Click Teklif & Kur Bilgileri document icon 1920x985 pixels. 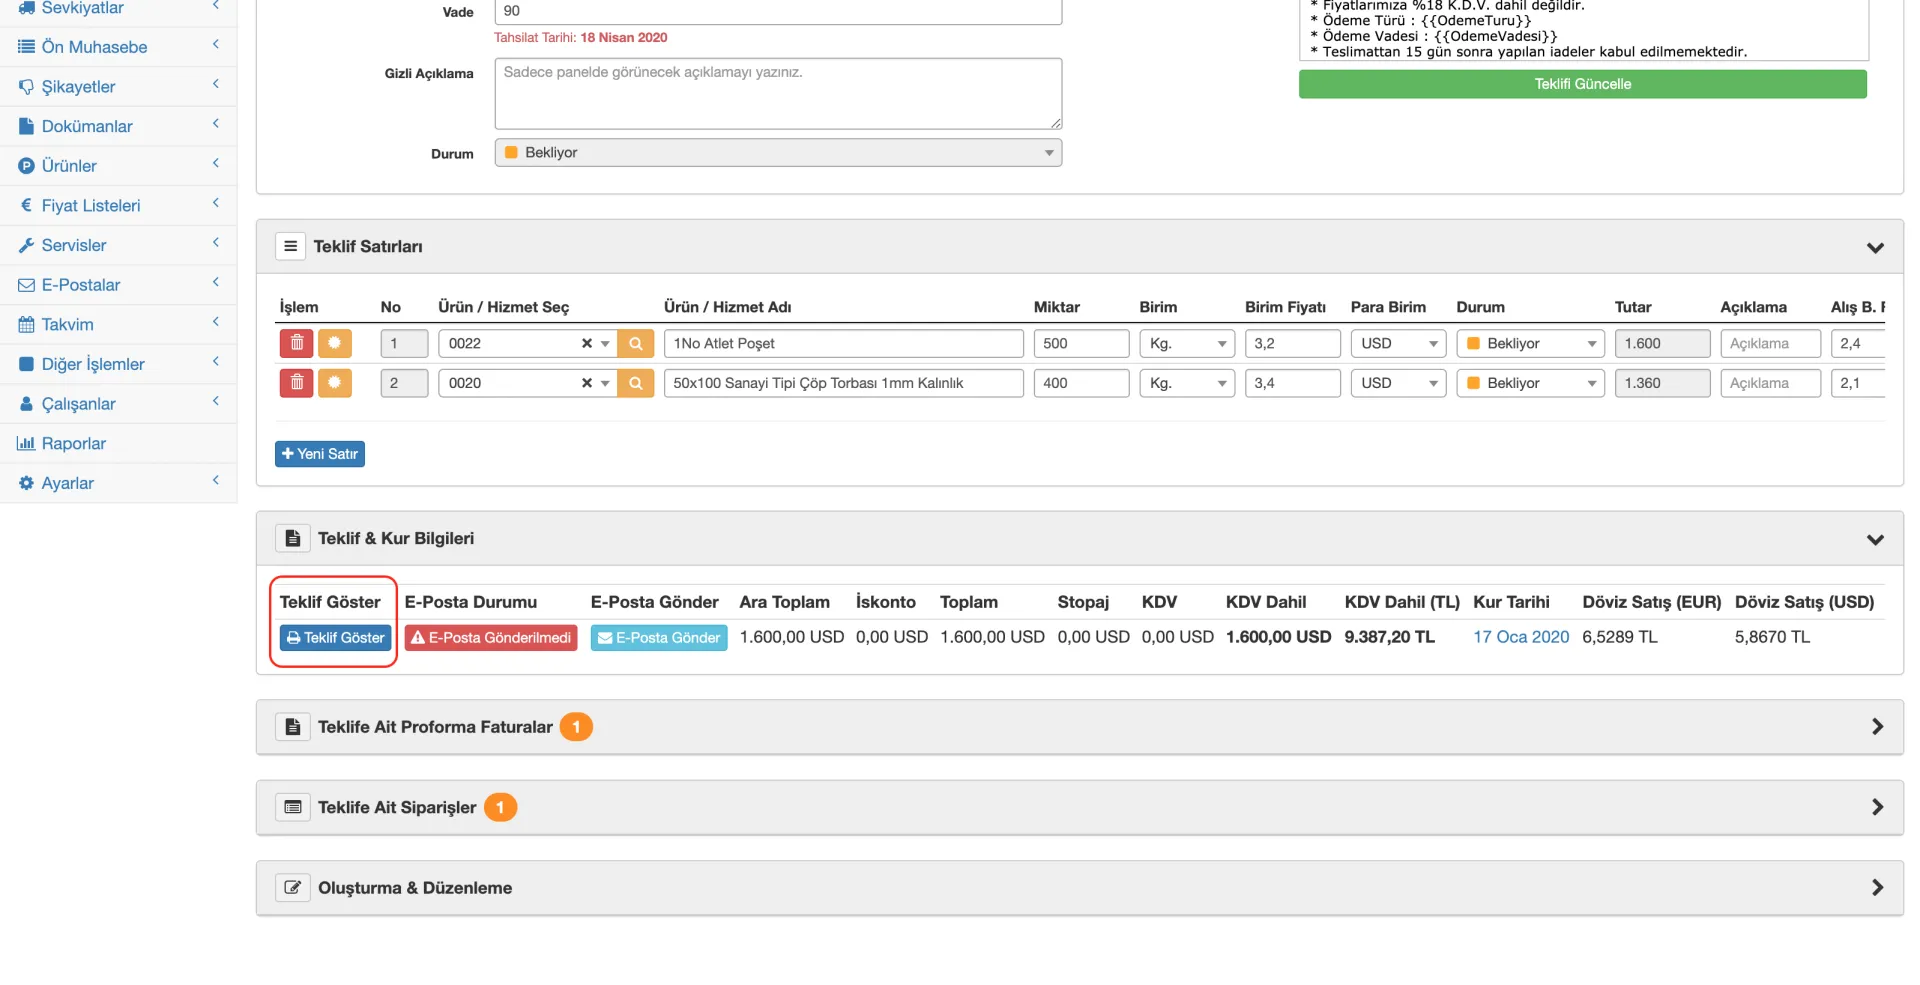point(292,538)
